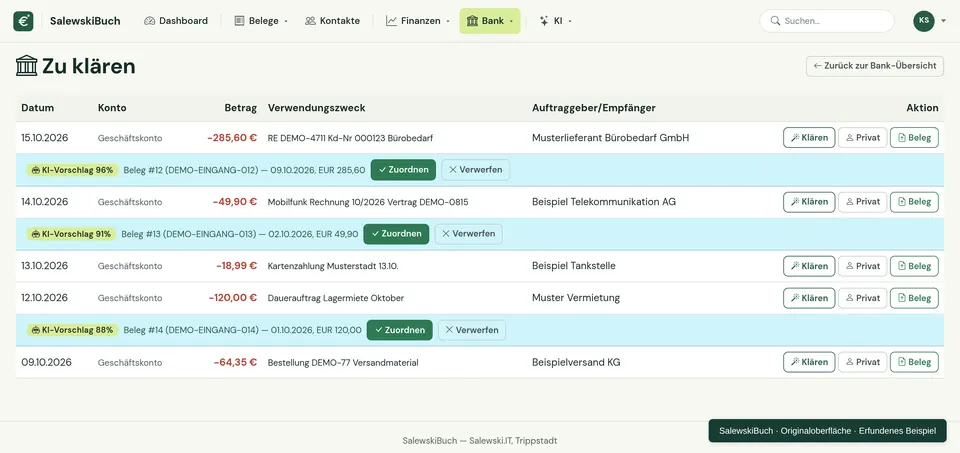The image size is (960, 453).
Task: Click Beleg for the Beispiel Telekommunikation row
Action: pos(914,201)
